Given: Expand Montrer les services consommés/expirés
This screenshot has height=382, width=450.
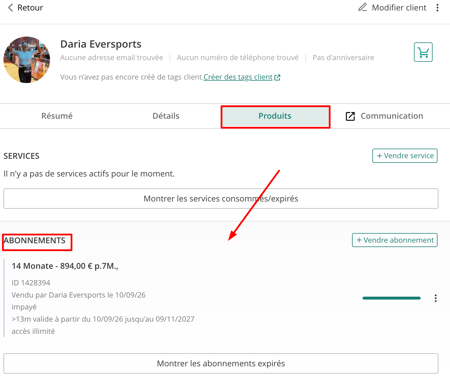Looking at the screenshot, I should coord(221,199).
